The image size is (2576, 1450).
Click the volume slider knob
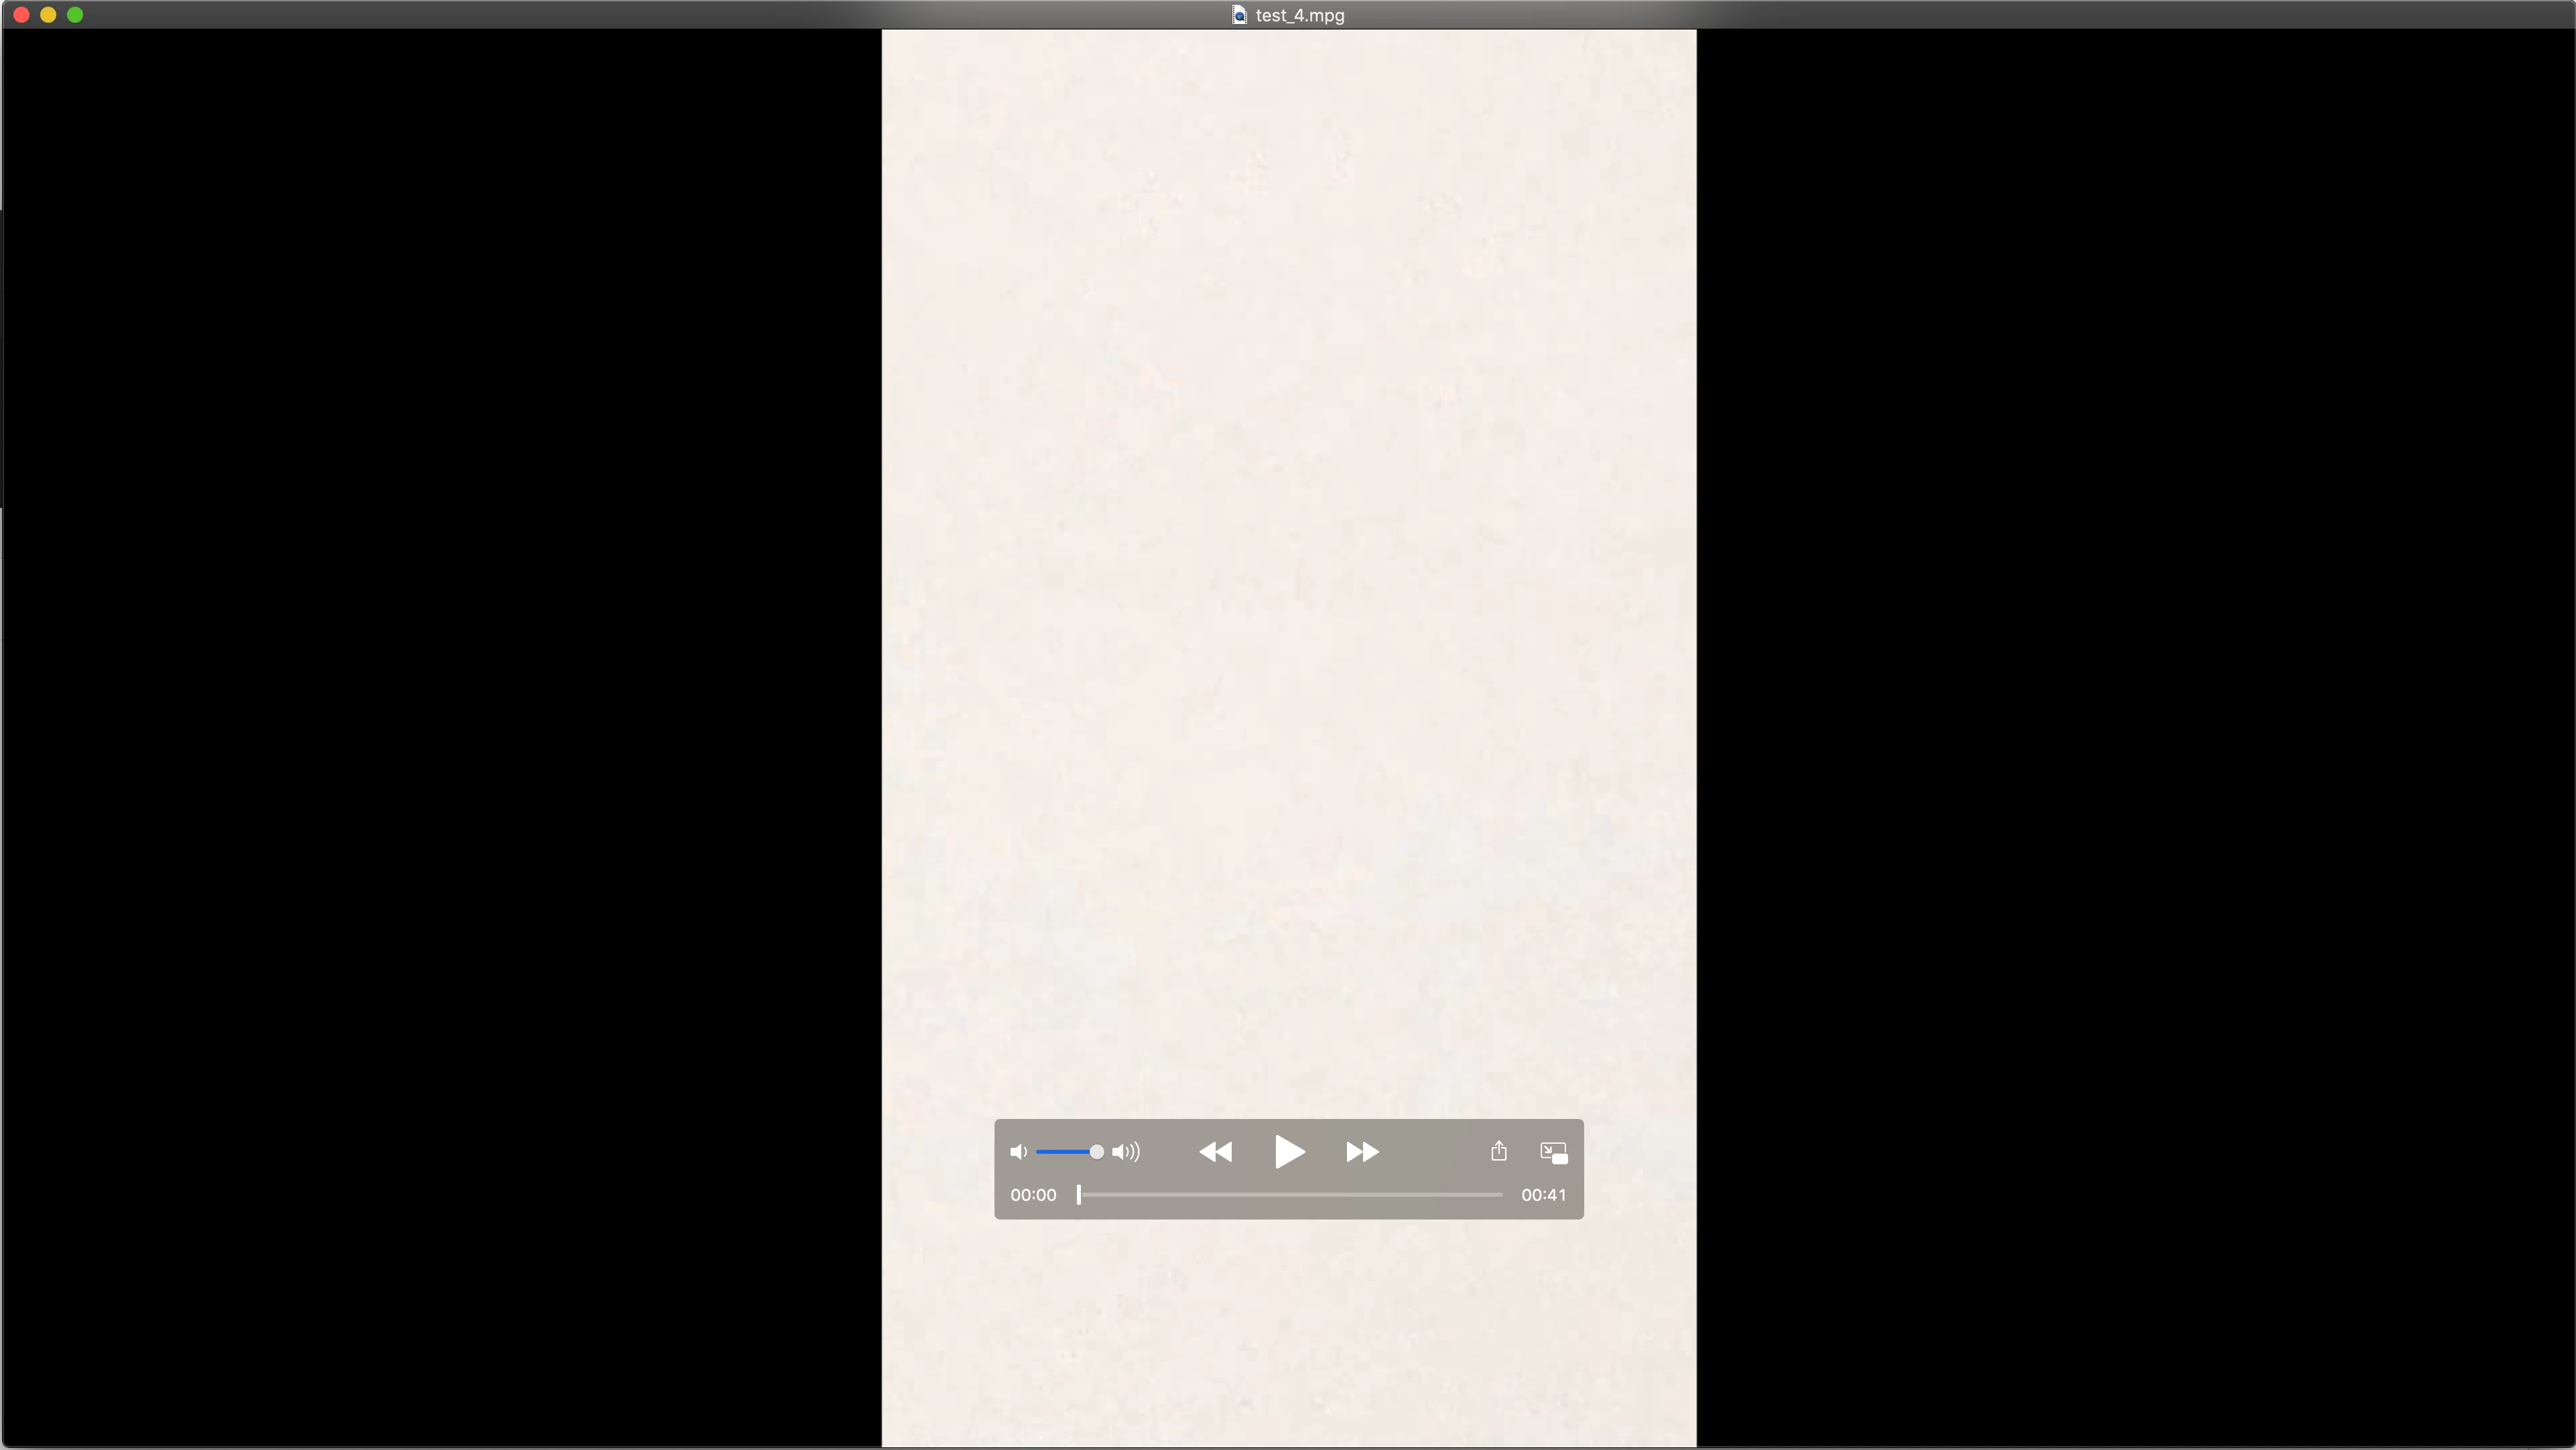pos(1097,1152)
